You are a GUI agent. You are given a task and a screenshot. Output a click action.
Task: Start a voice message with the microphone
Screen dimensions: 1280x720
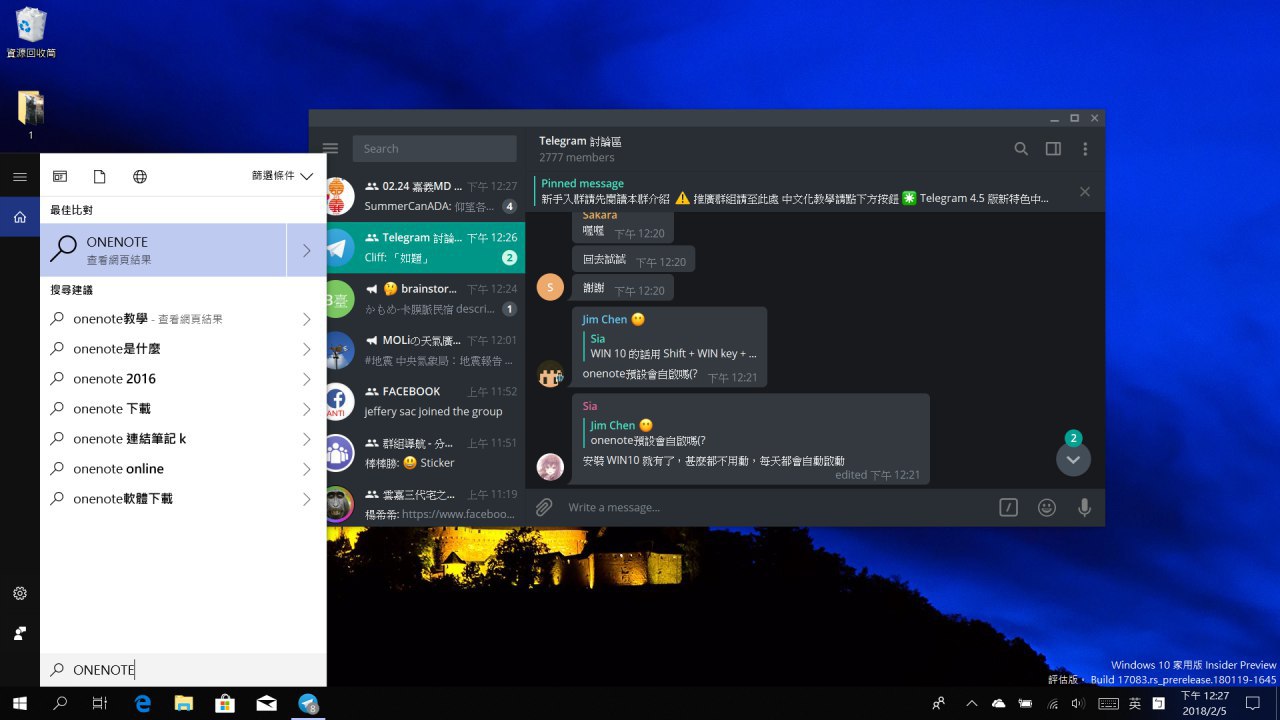click(x=1084, y=507)
